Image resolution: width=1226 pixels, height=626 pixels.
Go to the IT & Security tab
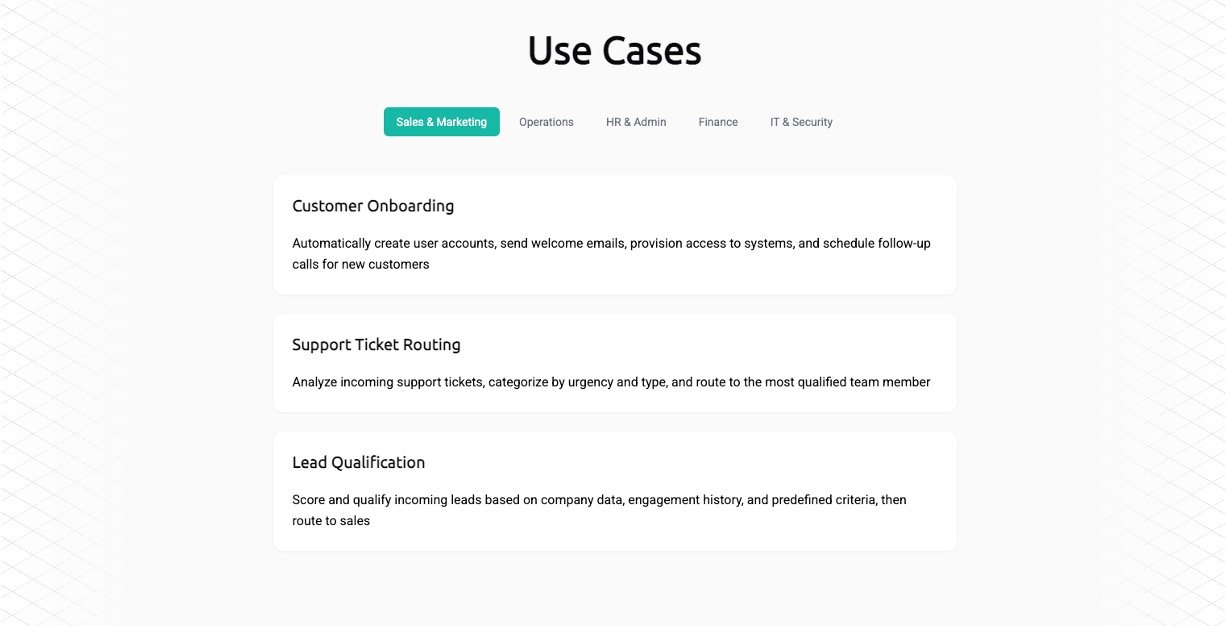(801, 122)
